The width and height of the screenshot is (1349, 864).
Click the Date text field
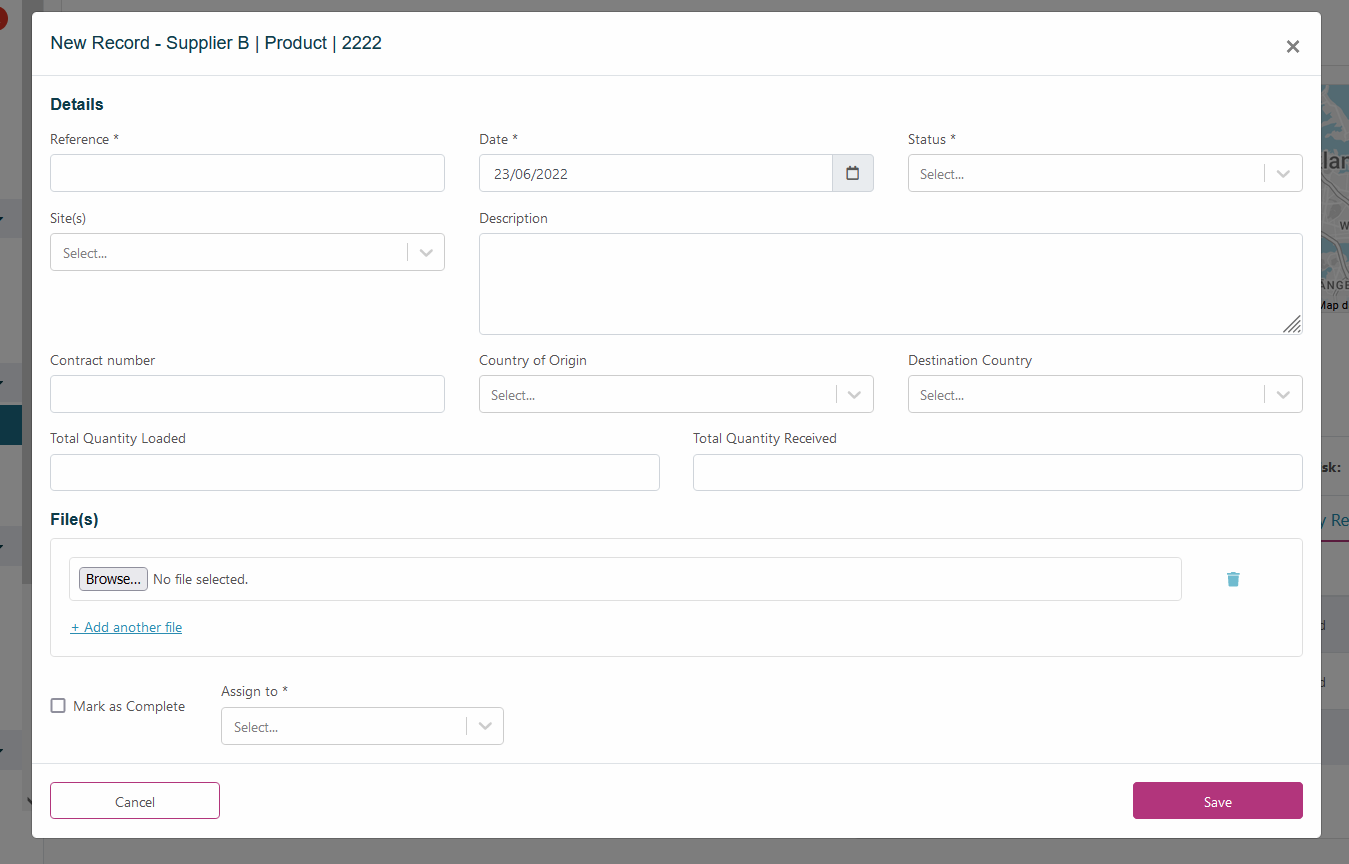click(x=655, y=173)
